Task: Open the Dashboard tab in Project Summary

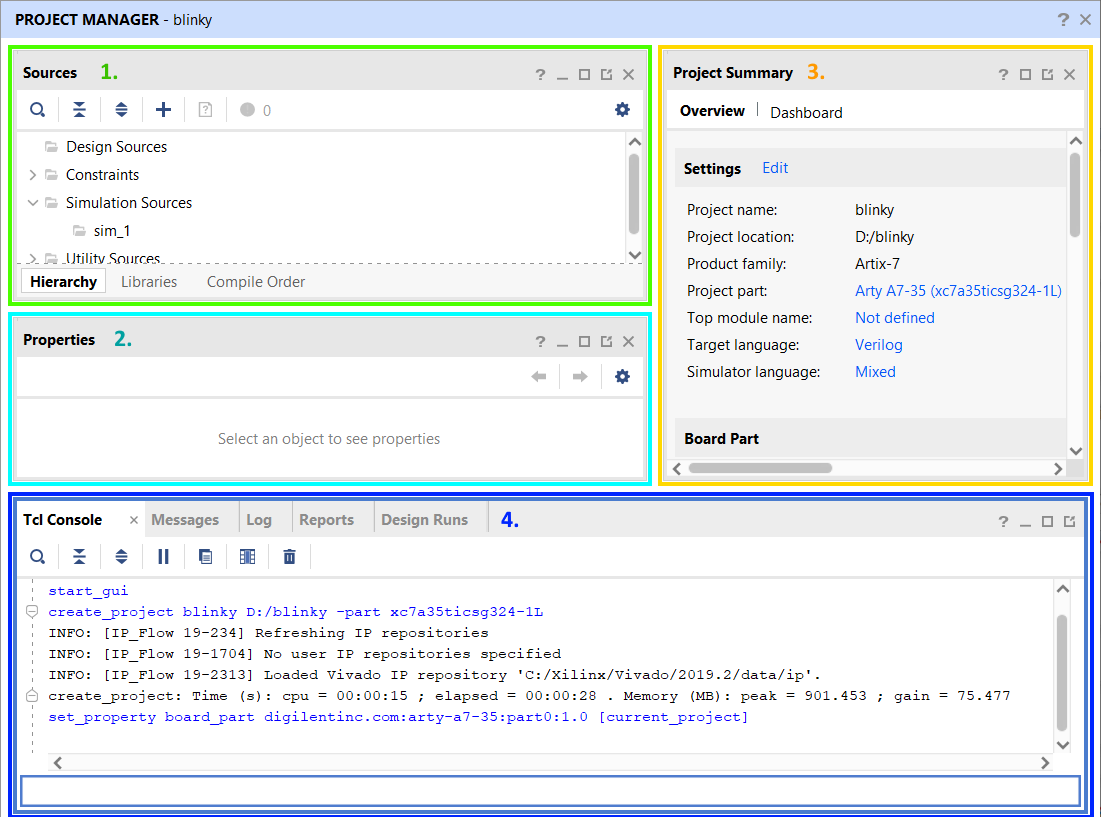Action: (x=806, y=112)
